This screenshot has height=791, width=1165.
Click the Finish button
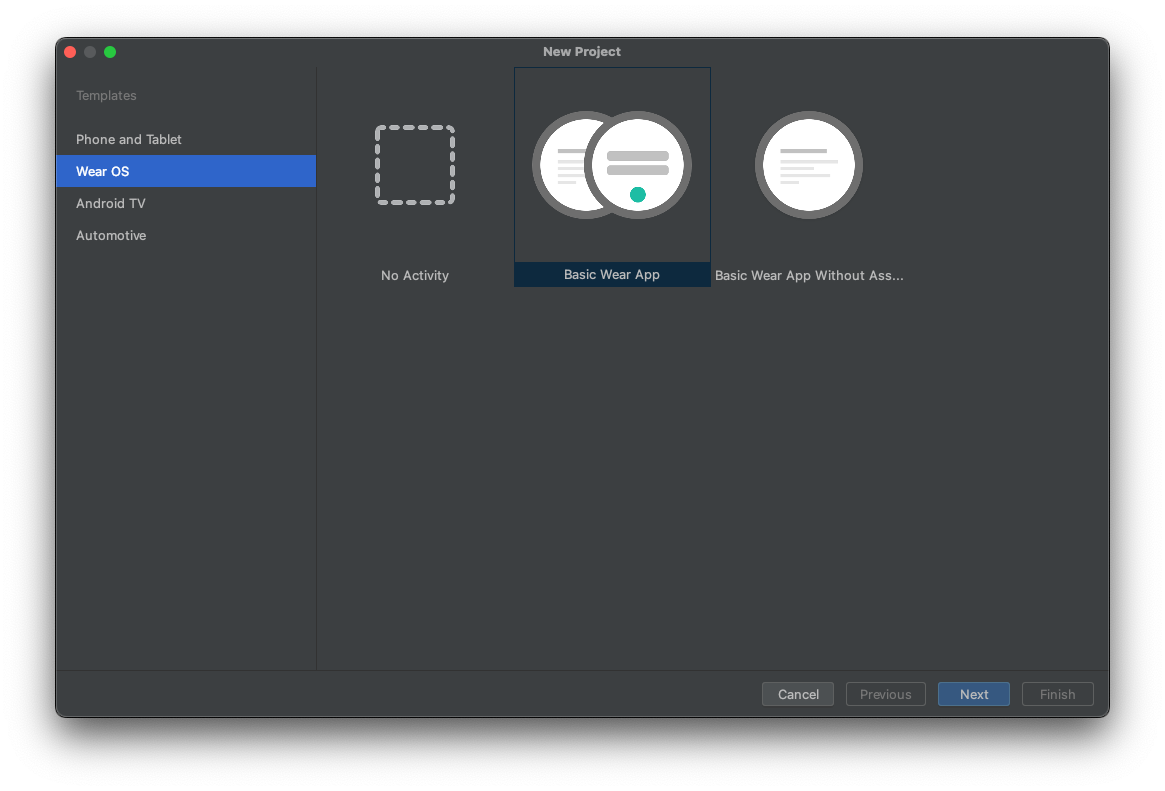tap(1058, 694)
